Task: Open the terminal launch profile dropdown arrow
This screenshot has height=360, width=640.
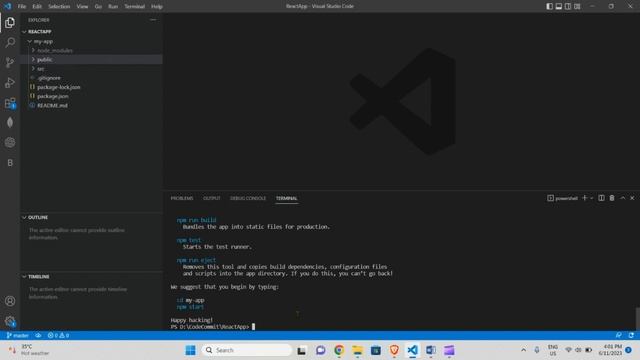Action: (x=591, y=198)
